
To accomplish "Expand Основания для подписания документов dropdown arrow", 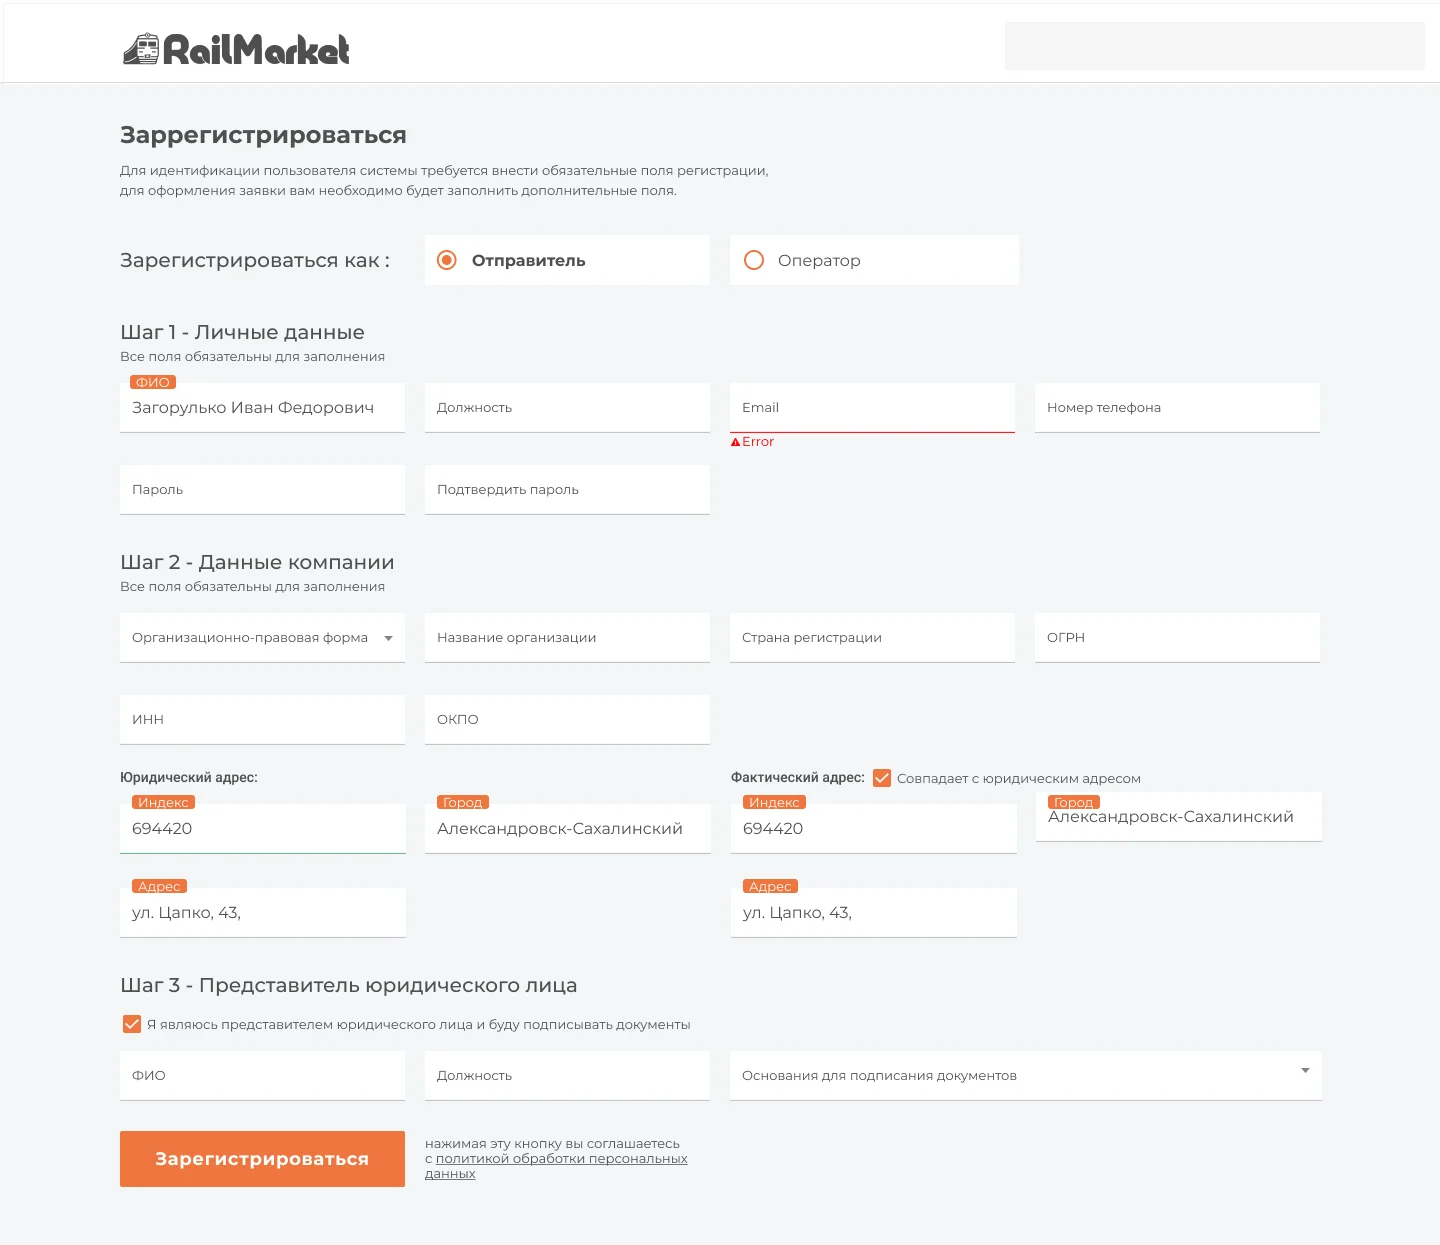I will click(1305, 1071).
